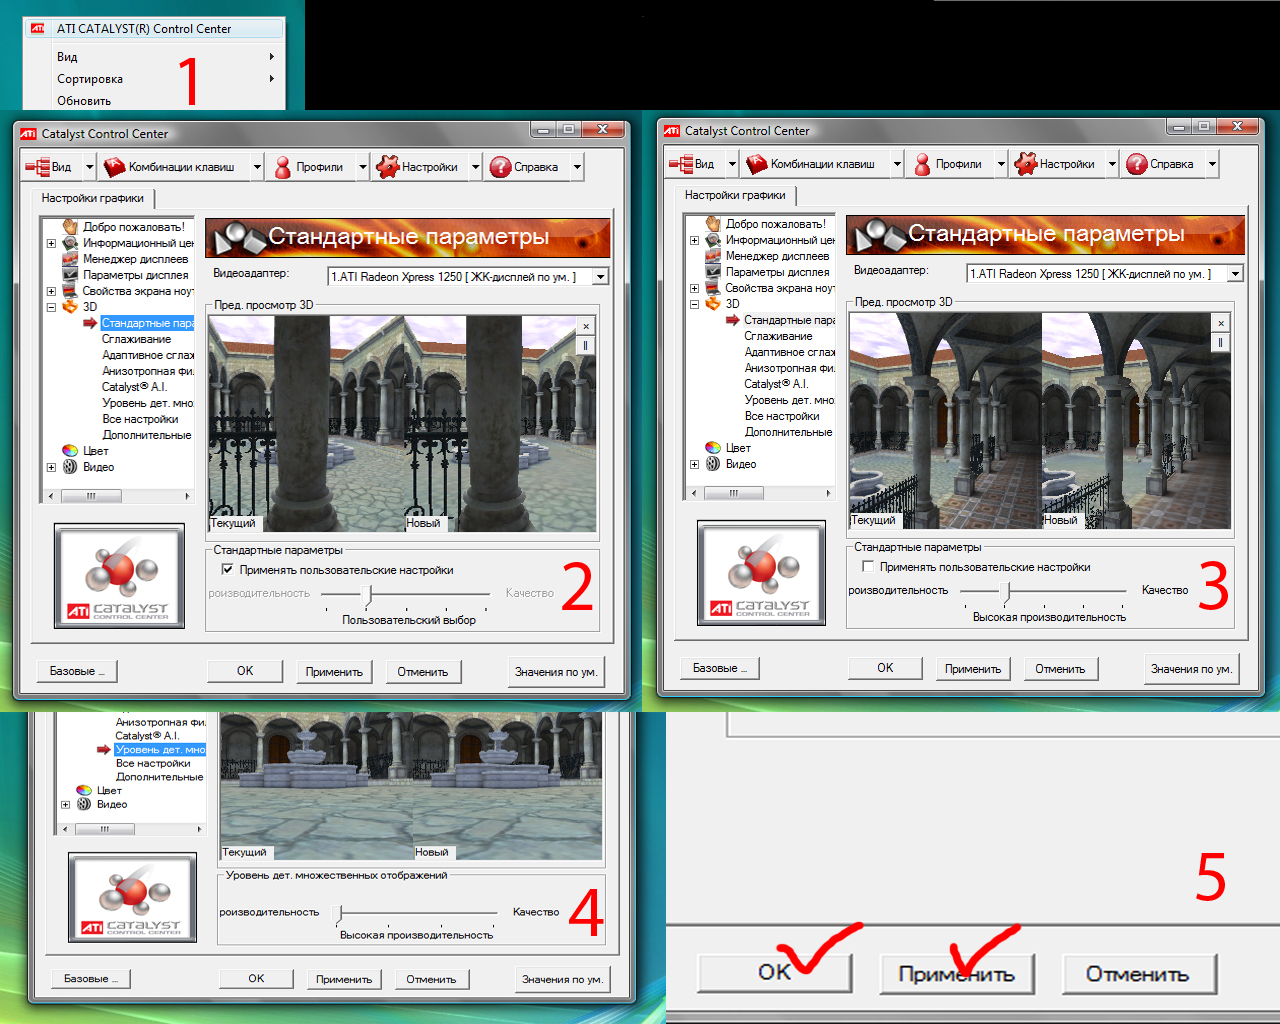This screenshot has height=1024, width=1280.
Task: Click Комбинации клавиш icon in right Catalyst window
Action: (757, 164)
